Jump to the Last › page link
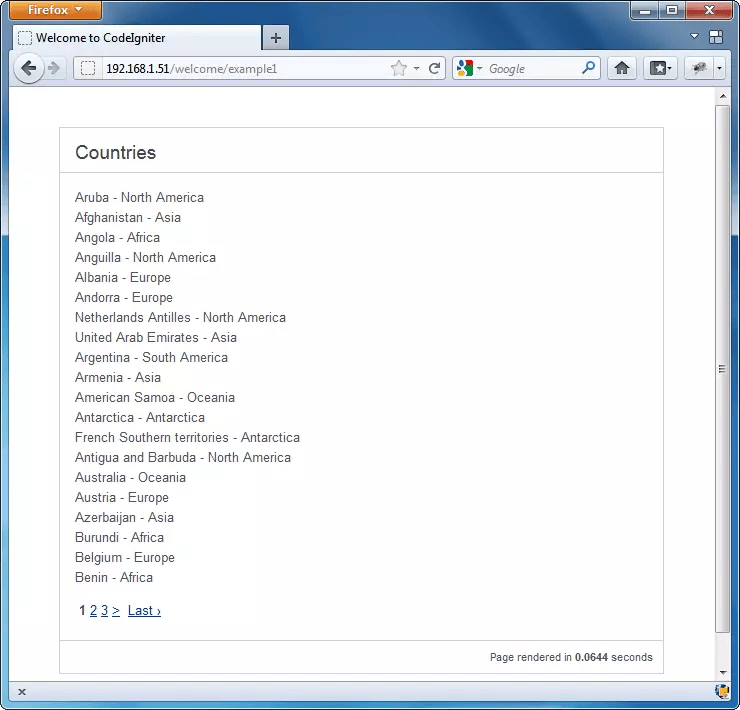The image size is (740, 710). tap(144, 610)
